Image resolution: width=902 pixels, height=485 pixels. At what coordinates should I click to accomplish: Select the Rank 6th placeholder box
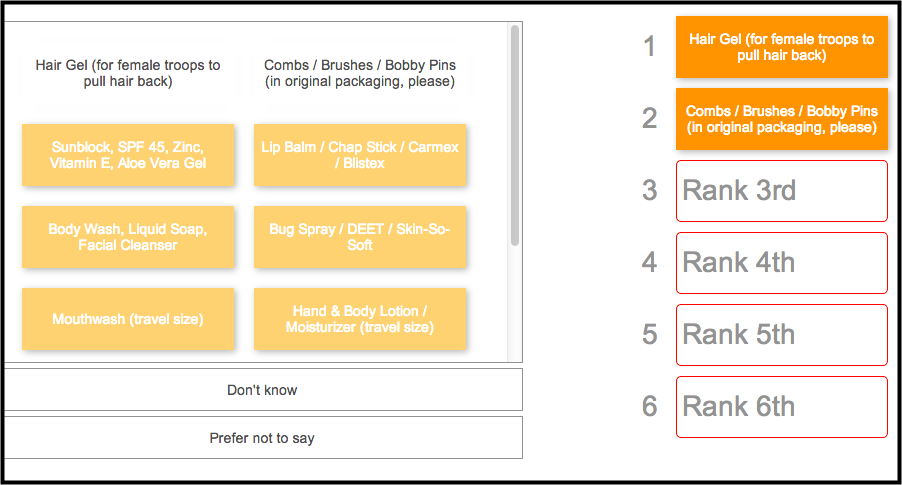click(782, 407)
